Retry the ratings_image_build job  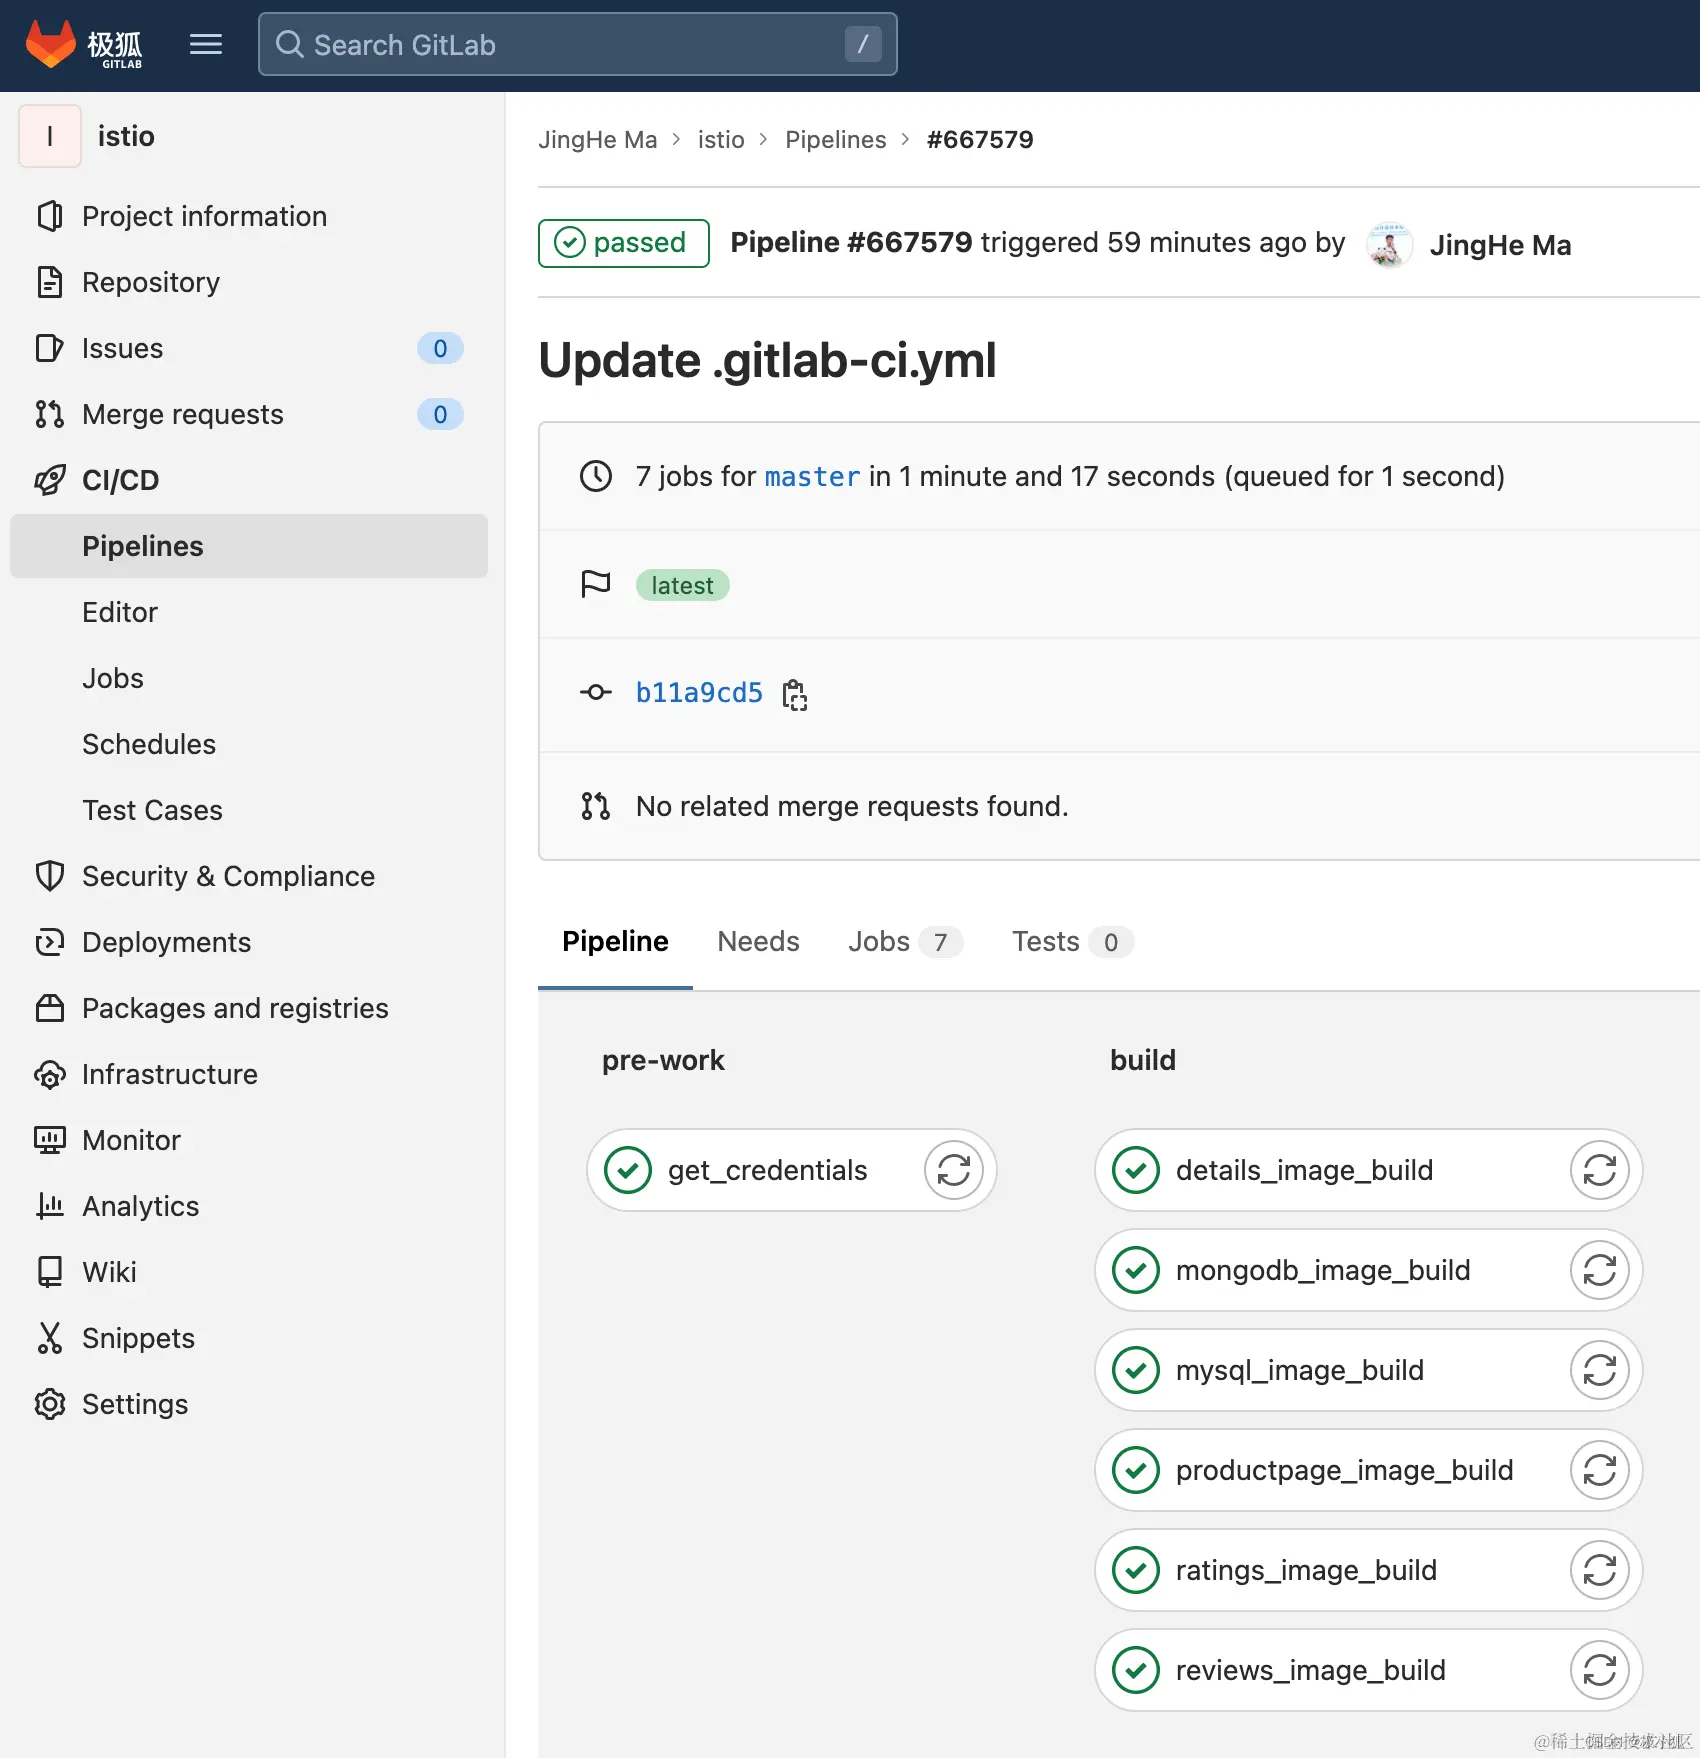[x=1600, y=1570]
